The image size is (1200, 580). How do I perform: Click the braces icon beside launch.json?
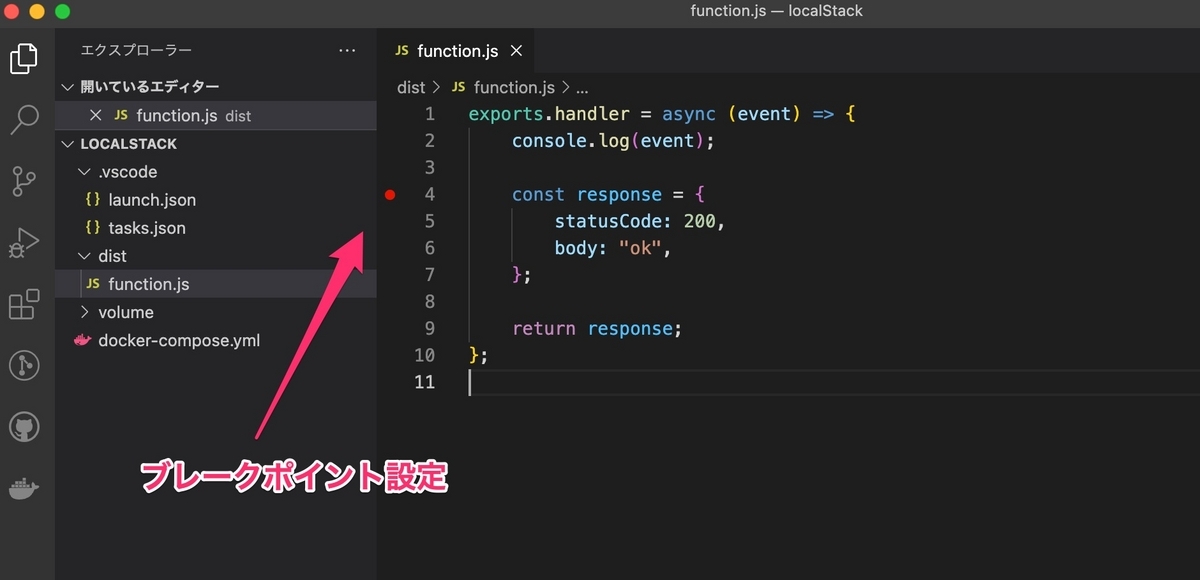[x=92, y=200]
